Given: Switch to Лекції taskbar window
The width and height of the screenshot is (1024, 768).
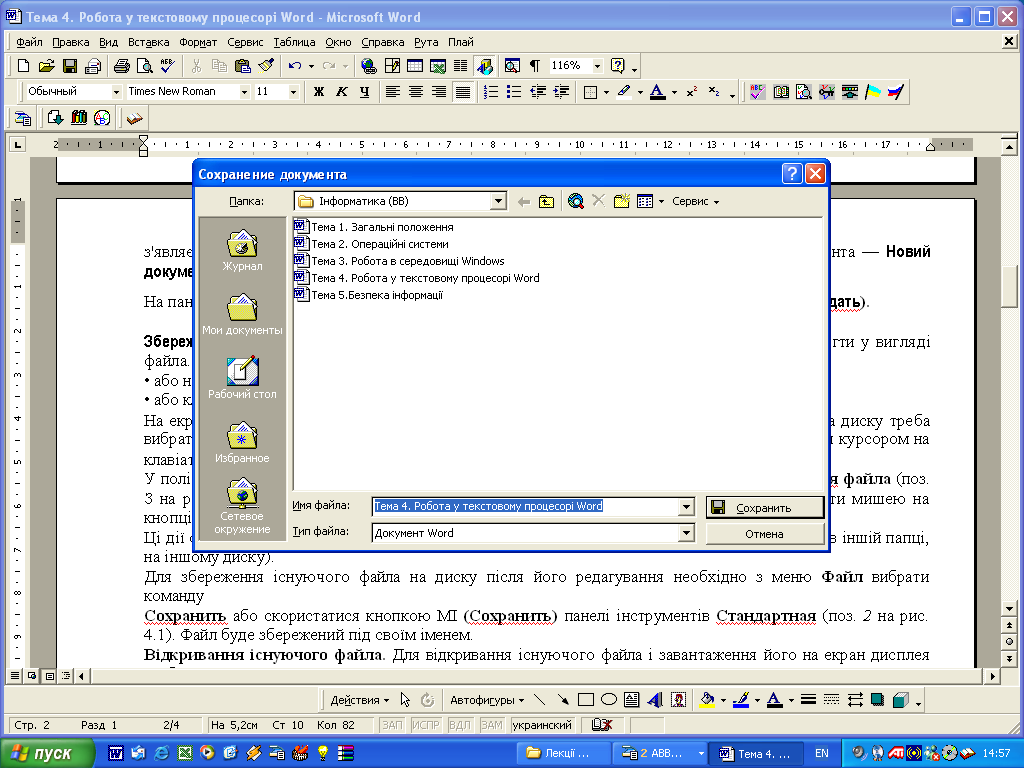Looking at the screenshot, I should click(x=562, y=753).
